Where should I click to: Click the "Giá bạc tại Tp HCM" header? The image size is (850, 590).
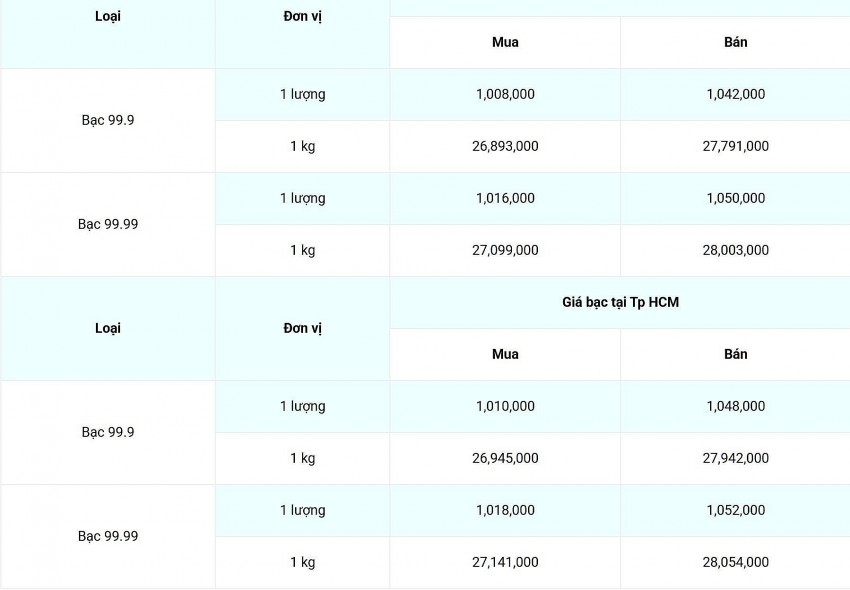pos(620,302)
